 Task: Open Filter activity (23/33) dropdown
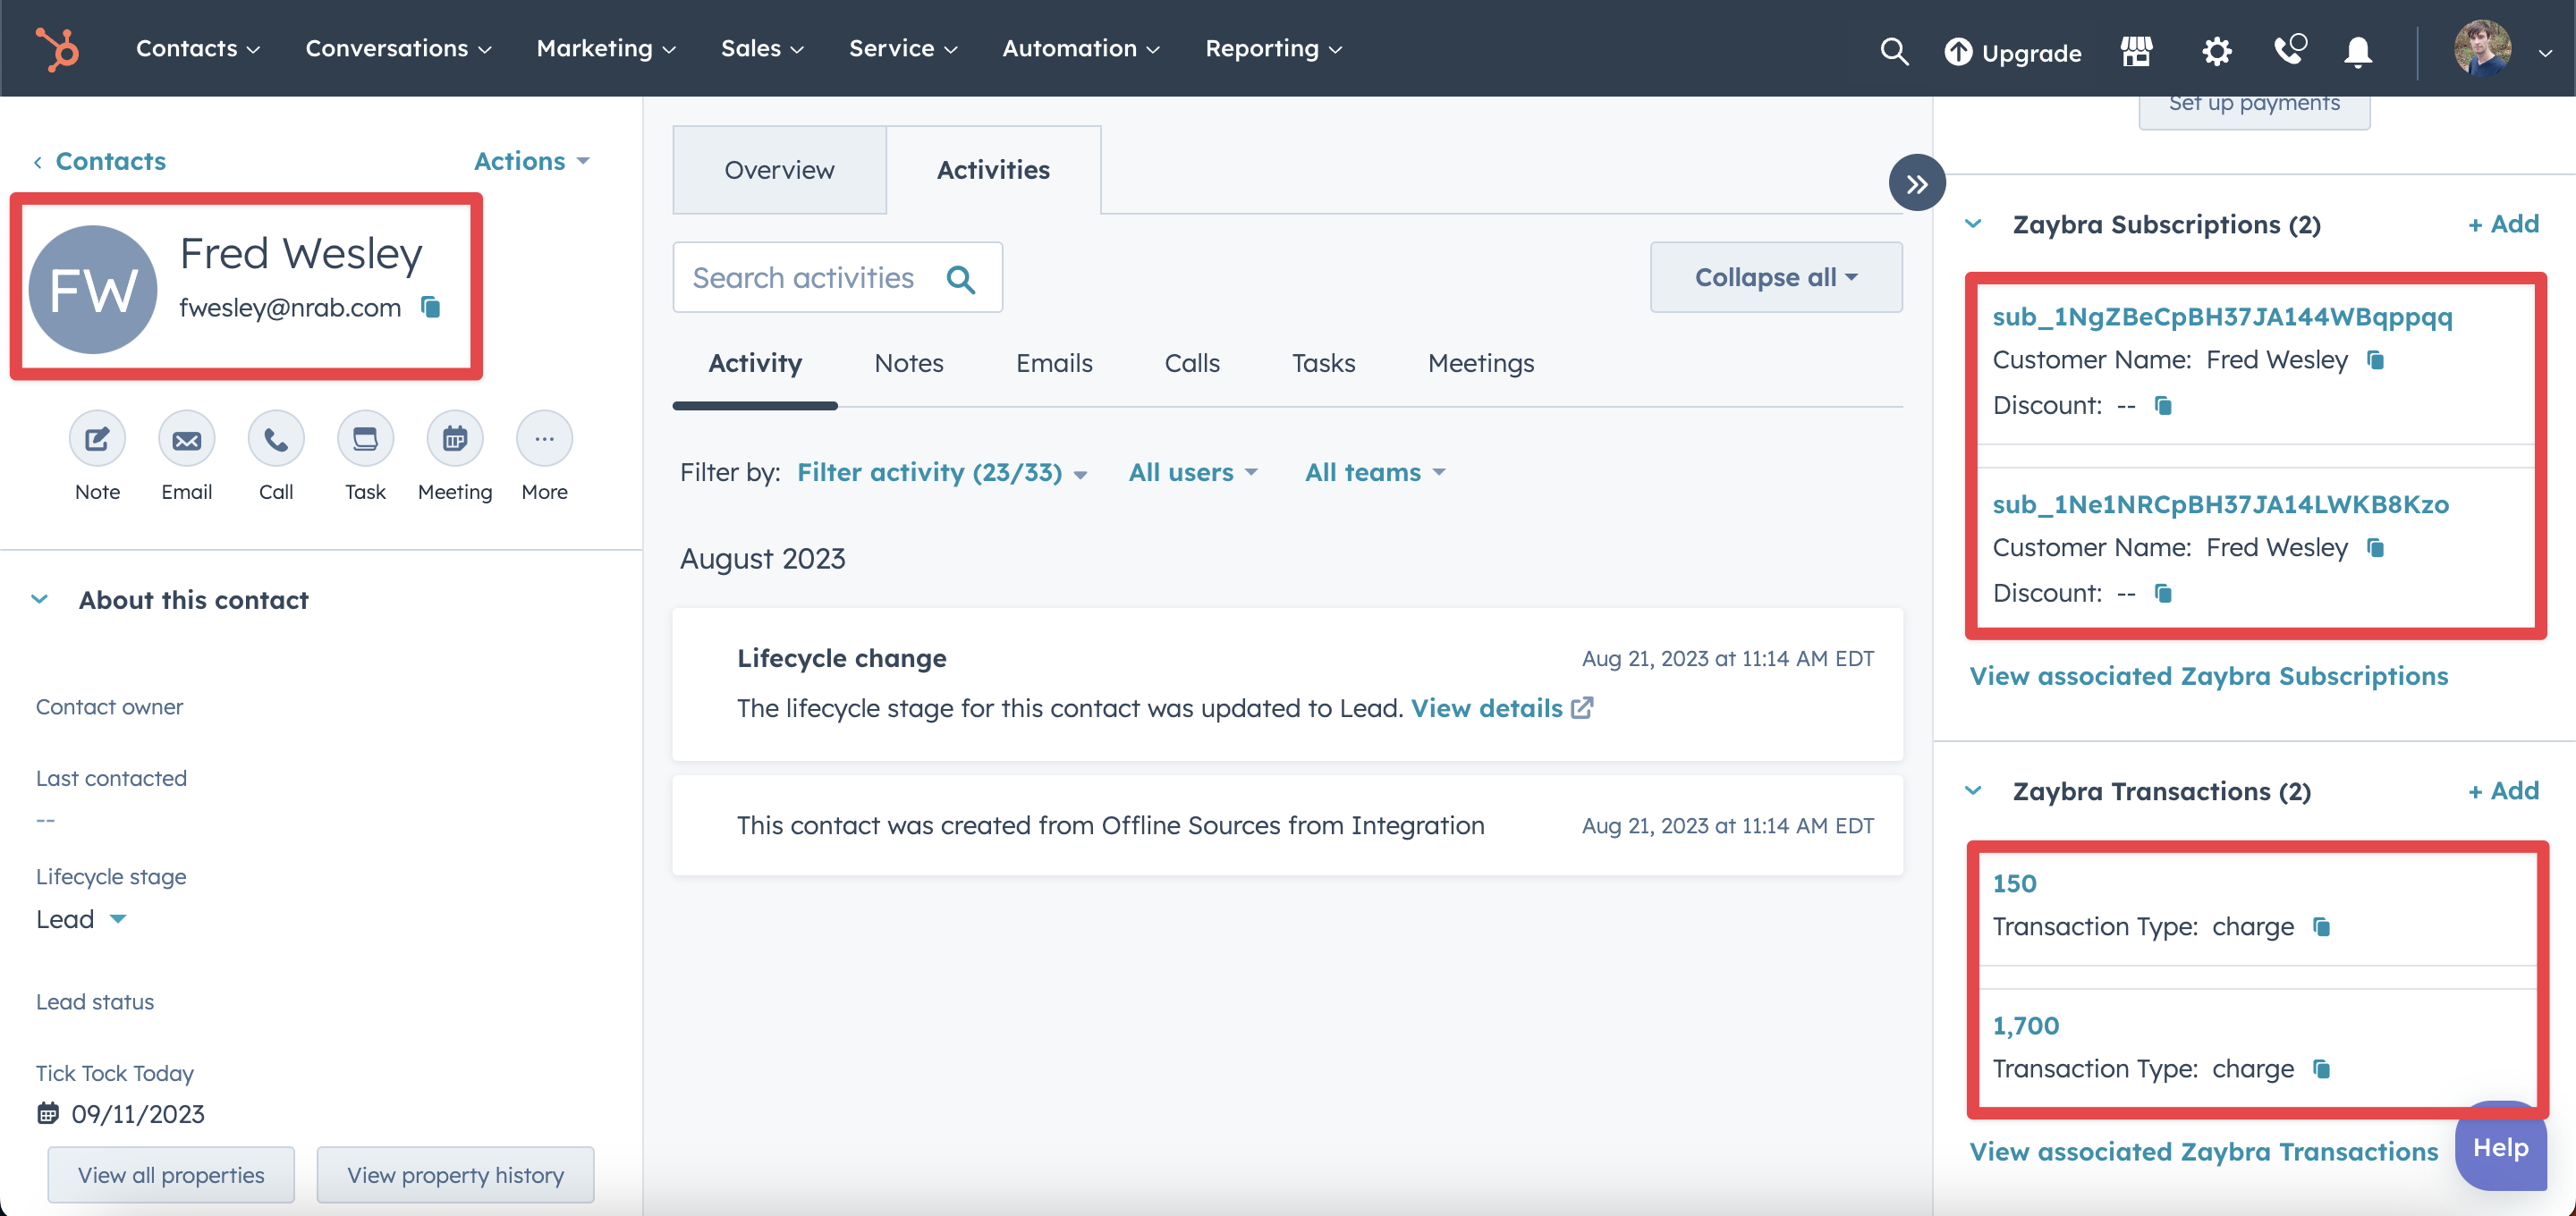point(941,472)
